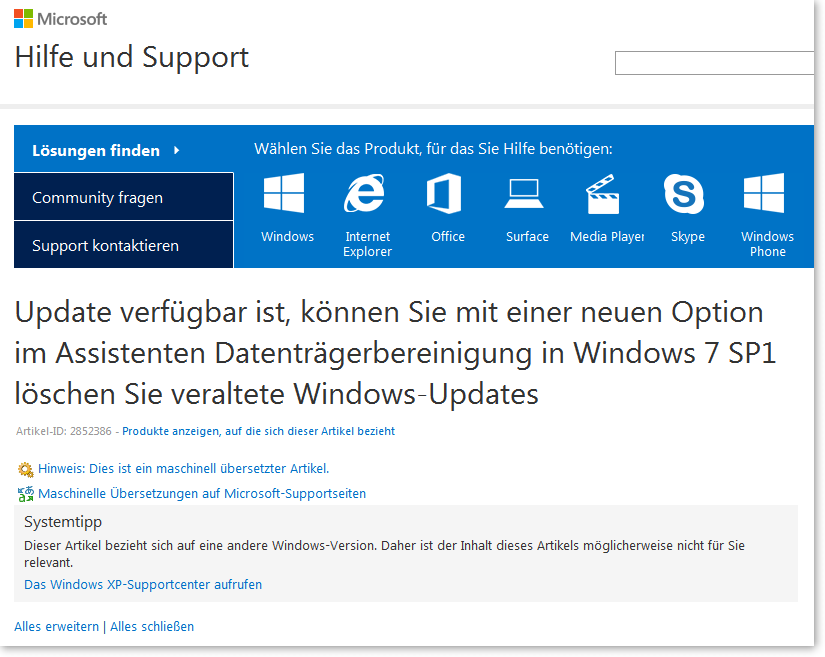Select the Windows product icon
Viewport: 825px width, 657px height.
point(284,194)
